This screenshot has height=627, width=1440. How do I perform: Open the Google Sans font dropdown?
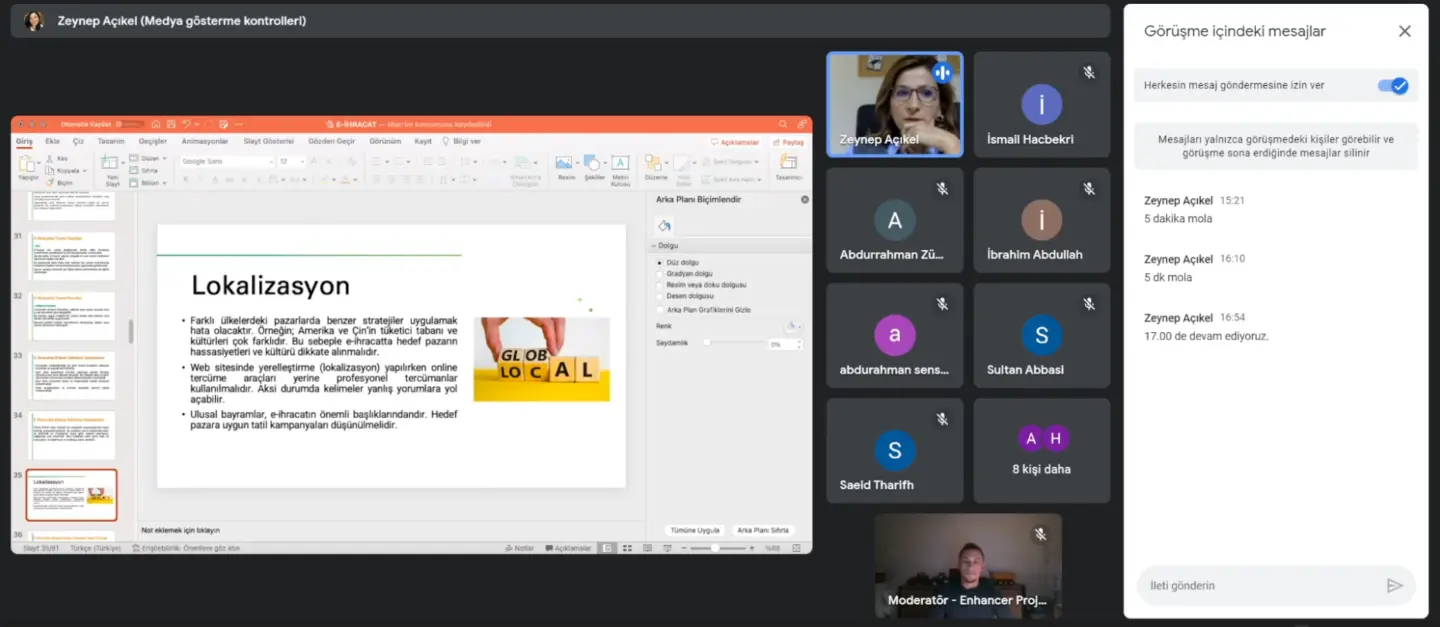tap(227, 161)
